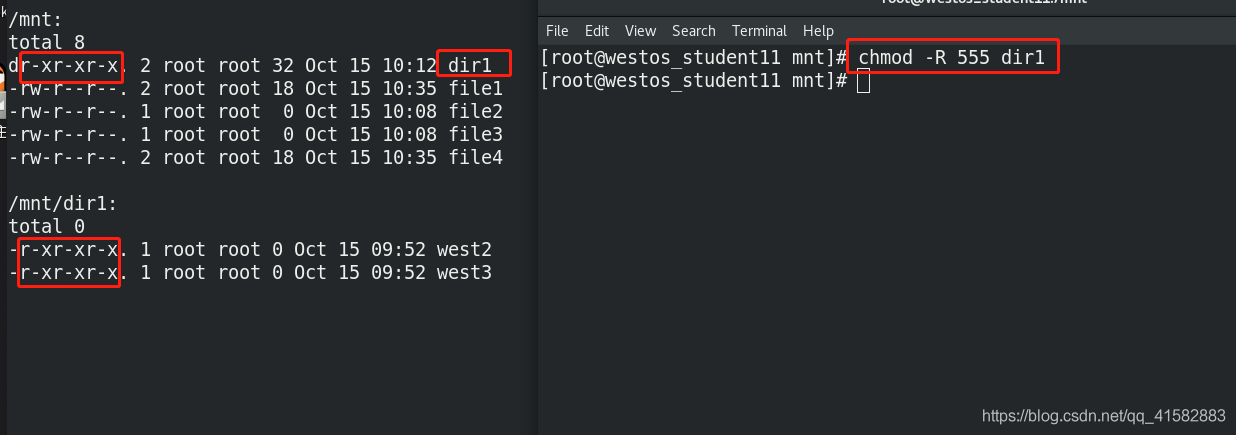1236x435 pixels.
Task: Click the blog.csdn.net watermark link
Action: point(1104,415)
